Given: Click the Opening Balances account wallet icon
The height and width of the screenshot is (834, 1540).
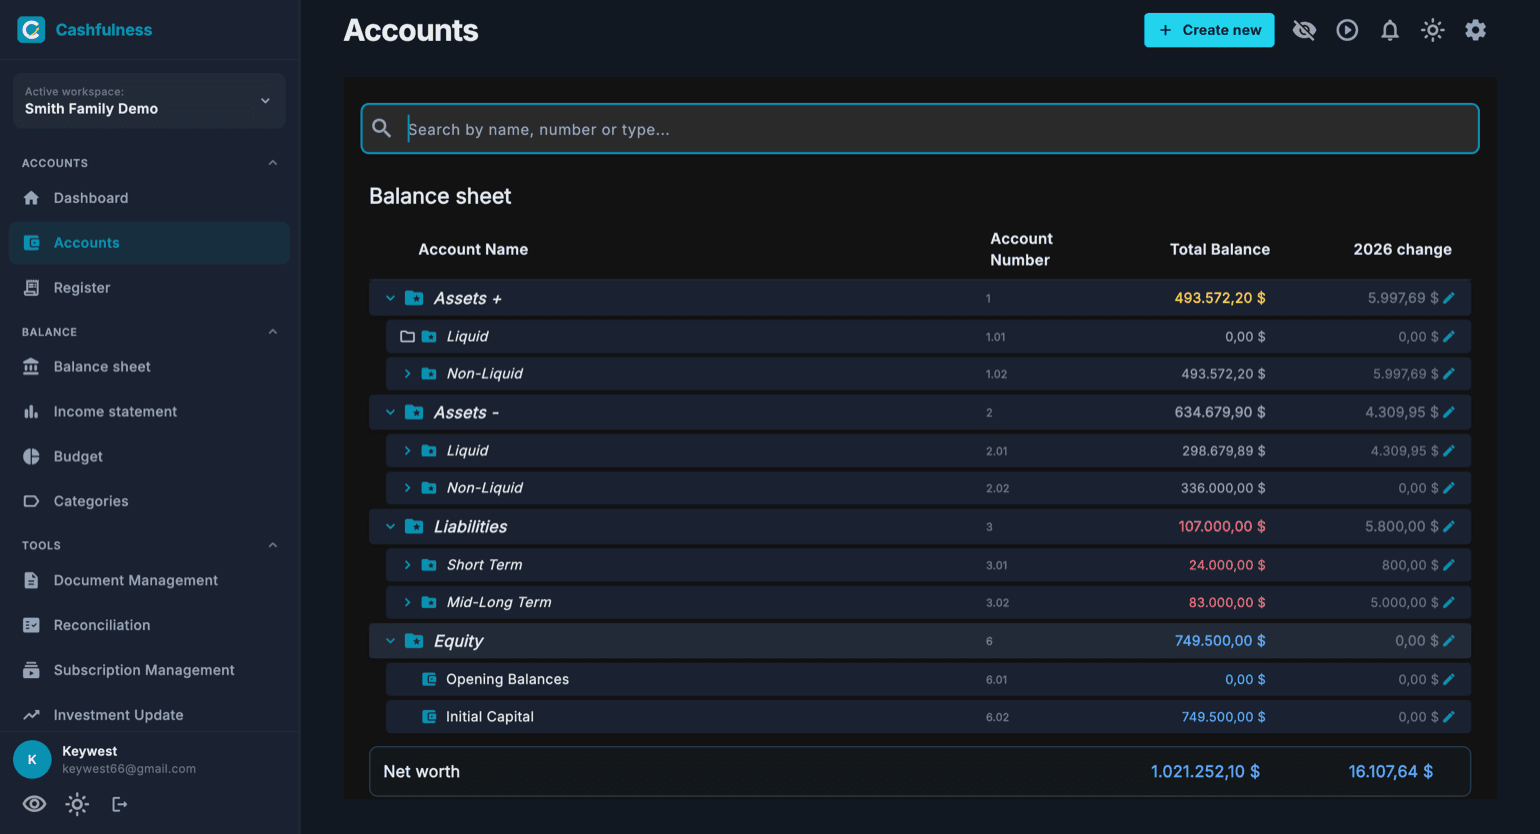Looking at the screenshot, I should click(x=429, y=679).
